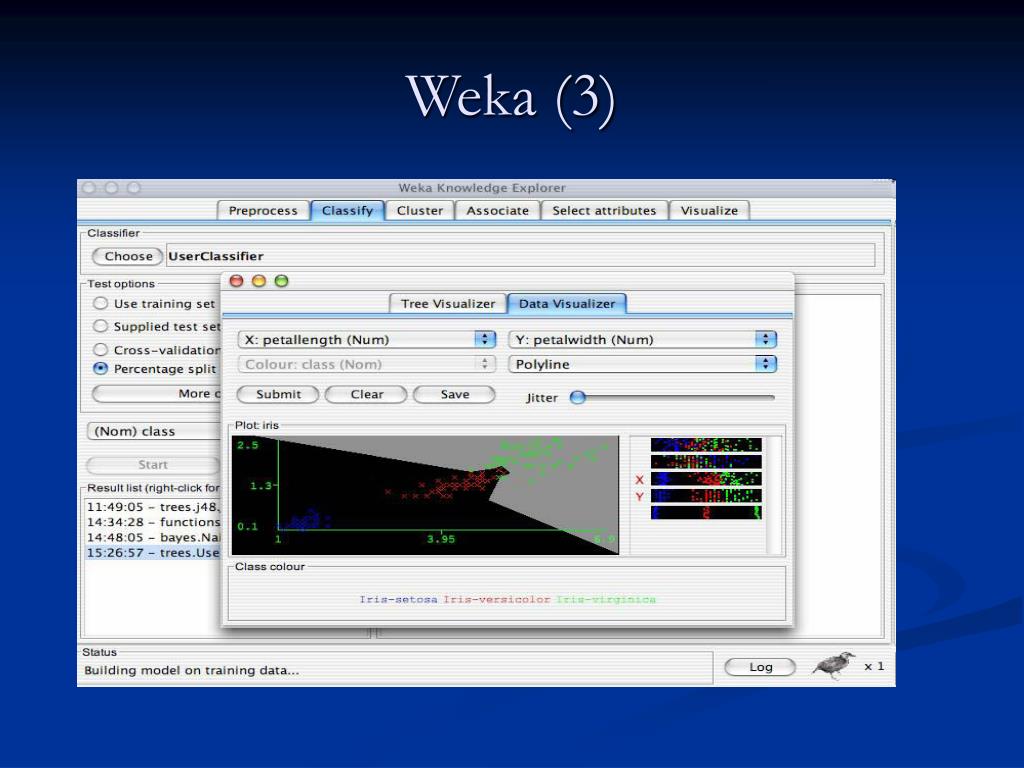
Task: Zoom the visualizer window with the green button
Action: [x=281, y=281]
